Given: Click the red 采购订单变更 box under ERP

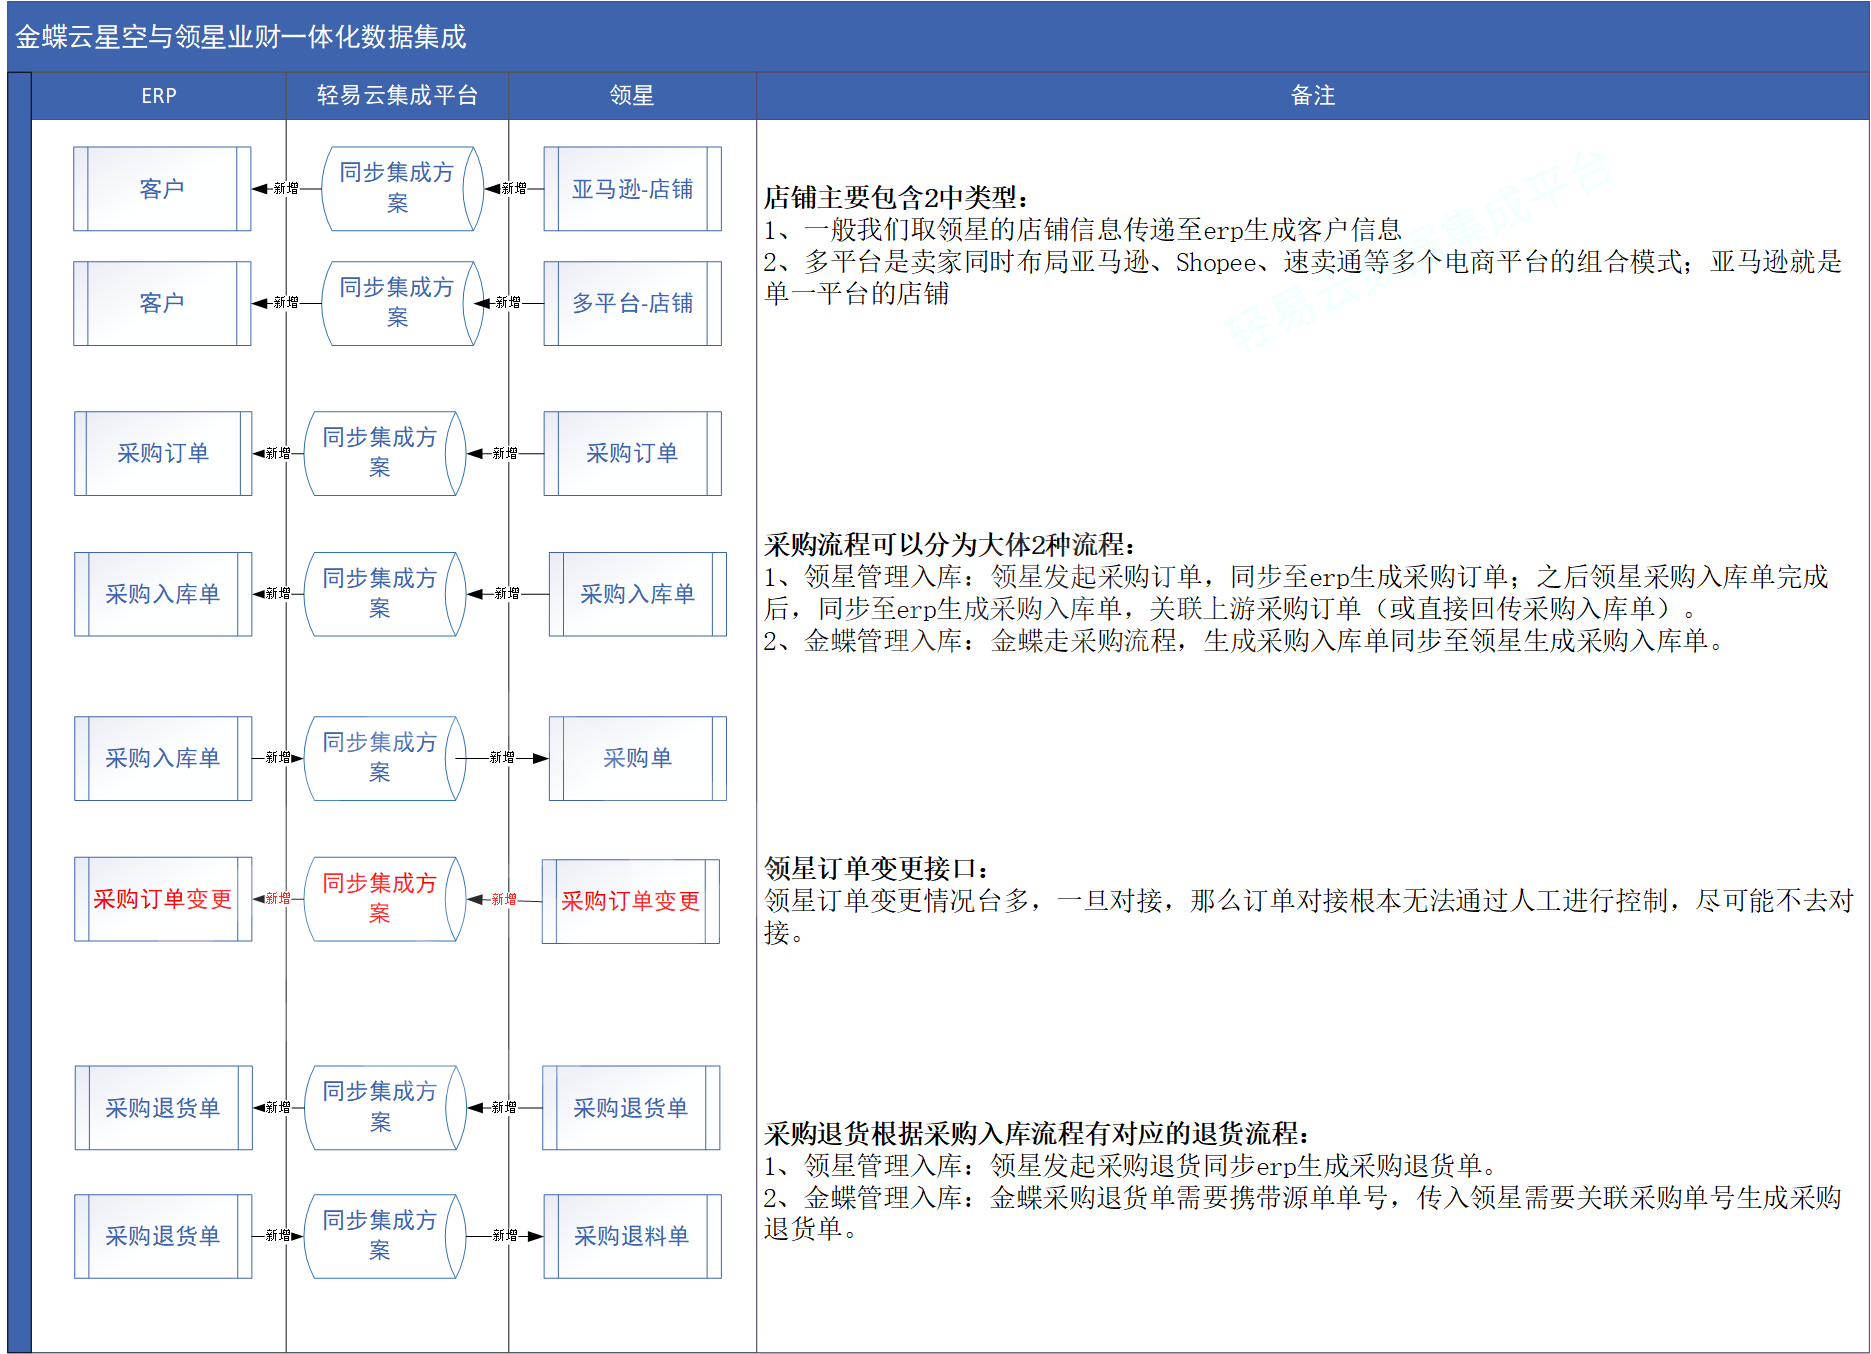Looking at the screenshot, I should click(163, 899).
